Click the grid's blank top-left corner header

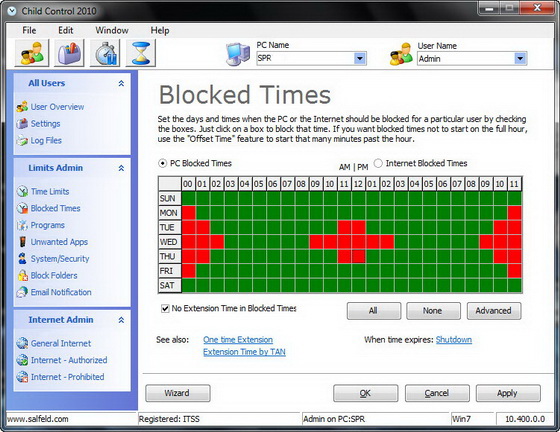170,184
